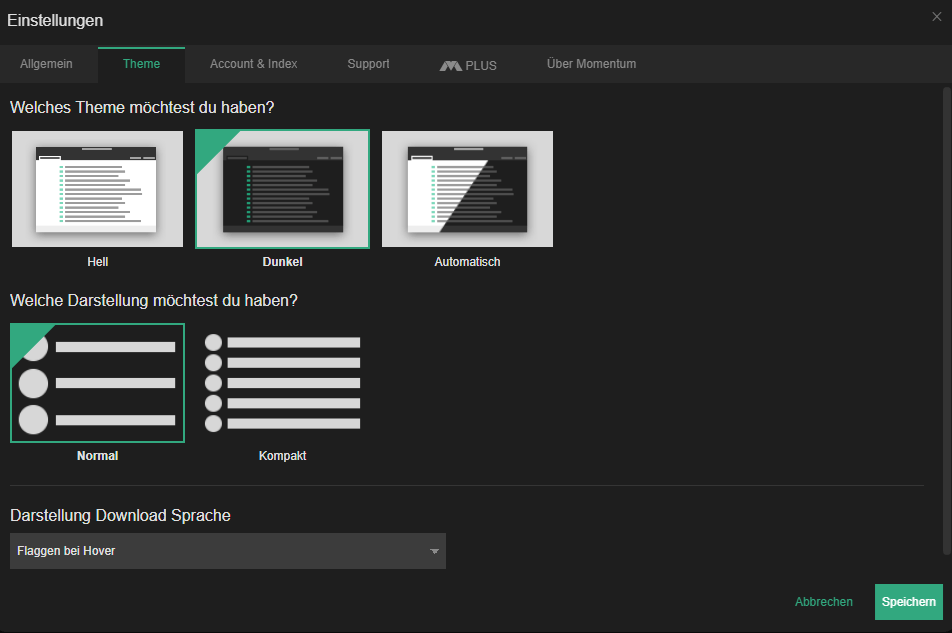
Task: Open the Support tab
Action: point(368,64)
